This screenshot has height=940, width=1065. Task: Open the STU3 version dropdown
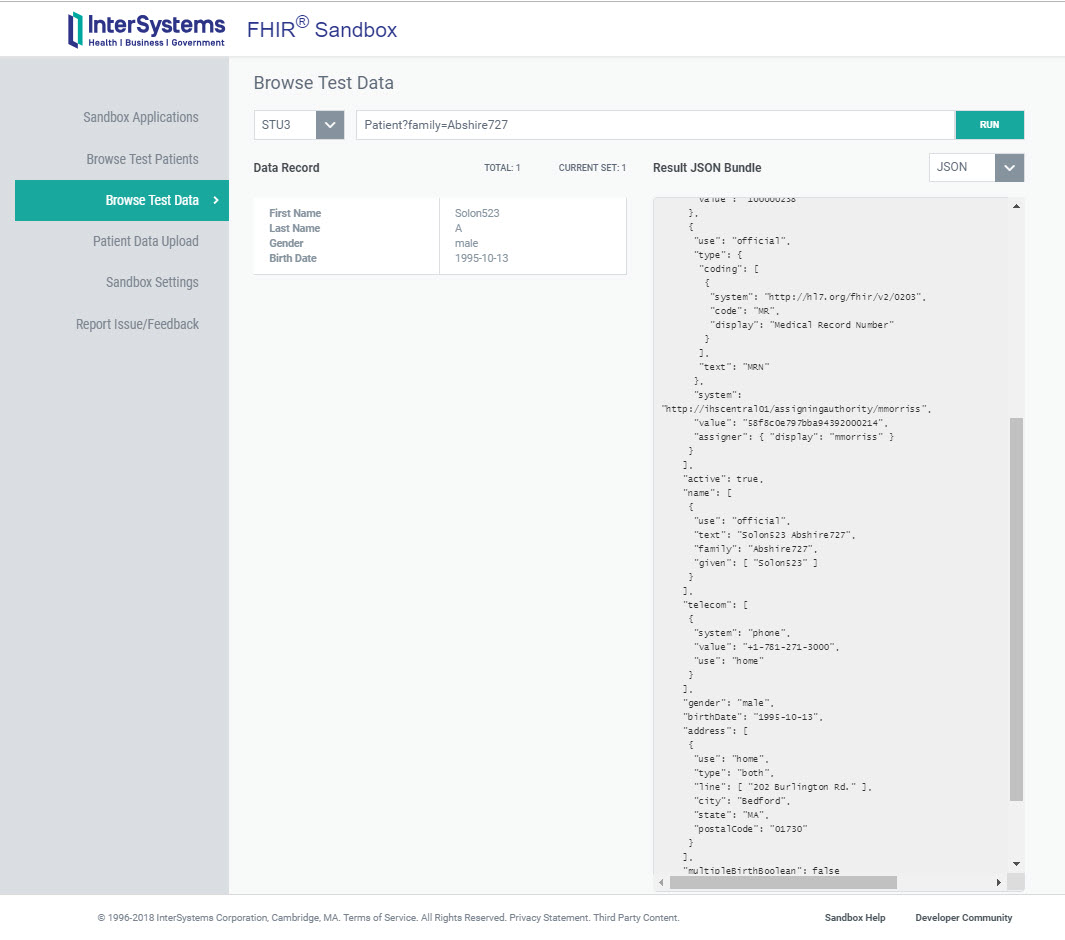click(x=299, y=125)
